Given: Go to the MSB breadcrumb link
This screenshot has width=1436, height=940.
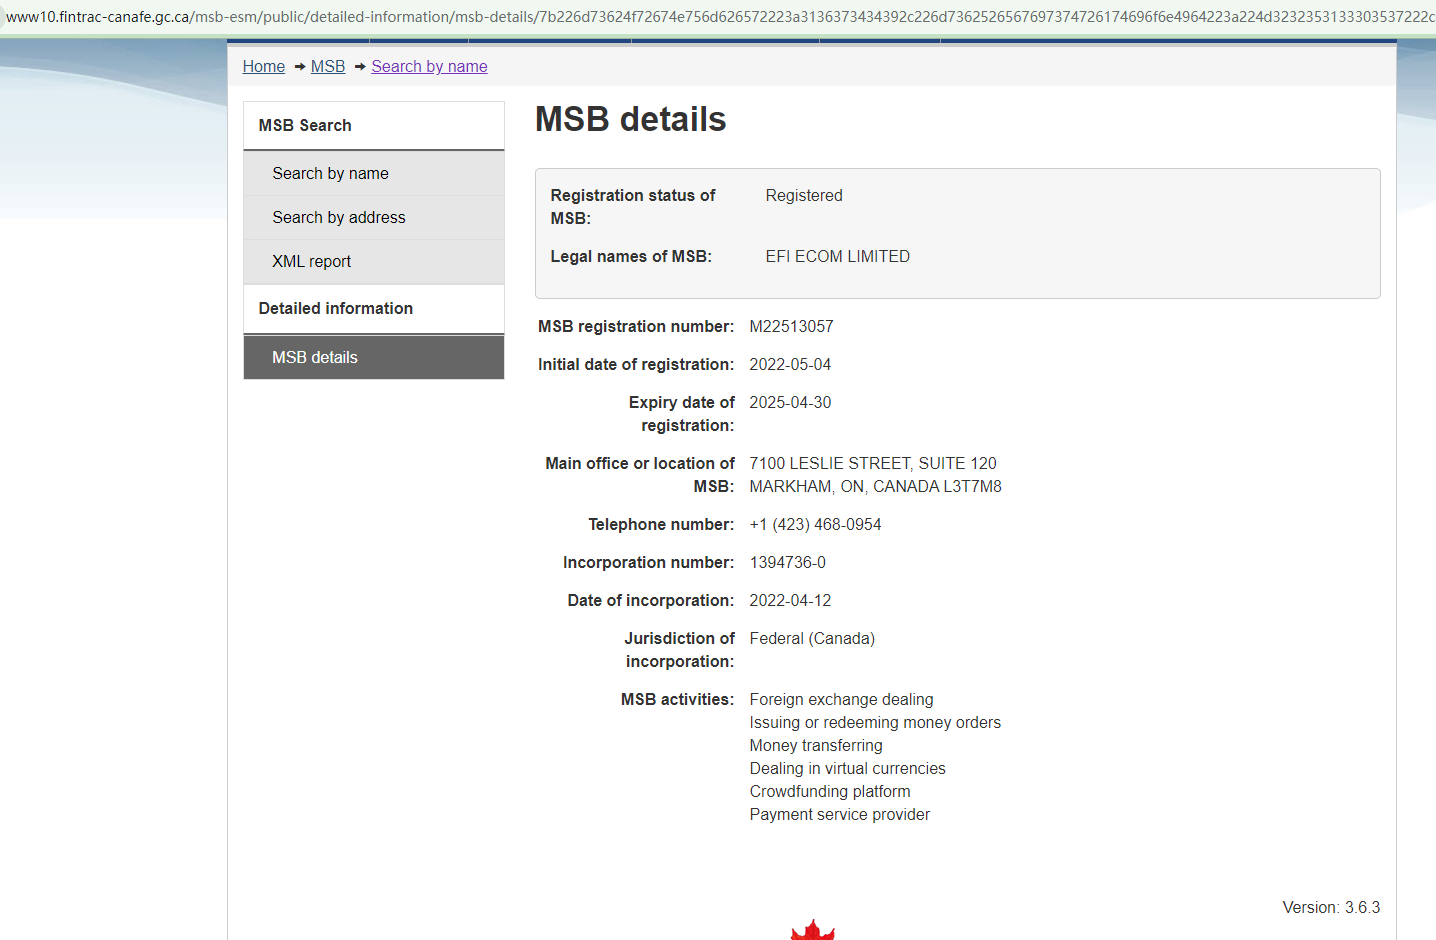Looking at the screenshot, I should [328, 66].
